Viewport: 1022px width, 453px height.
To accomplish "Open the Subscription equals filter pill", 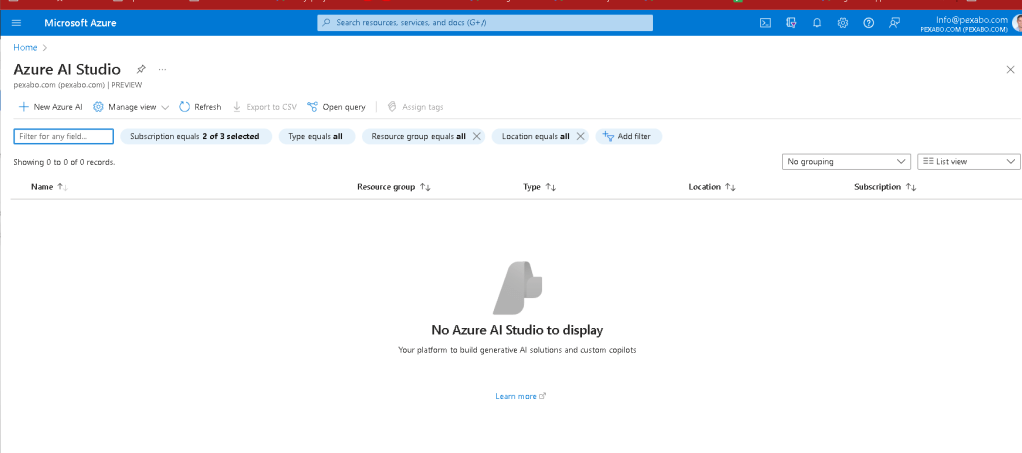I will click(196, 136).
